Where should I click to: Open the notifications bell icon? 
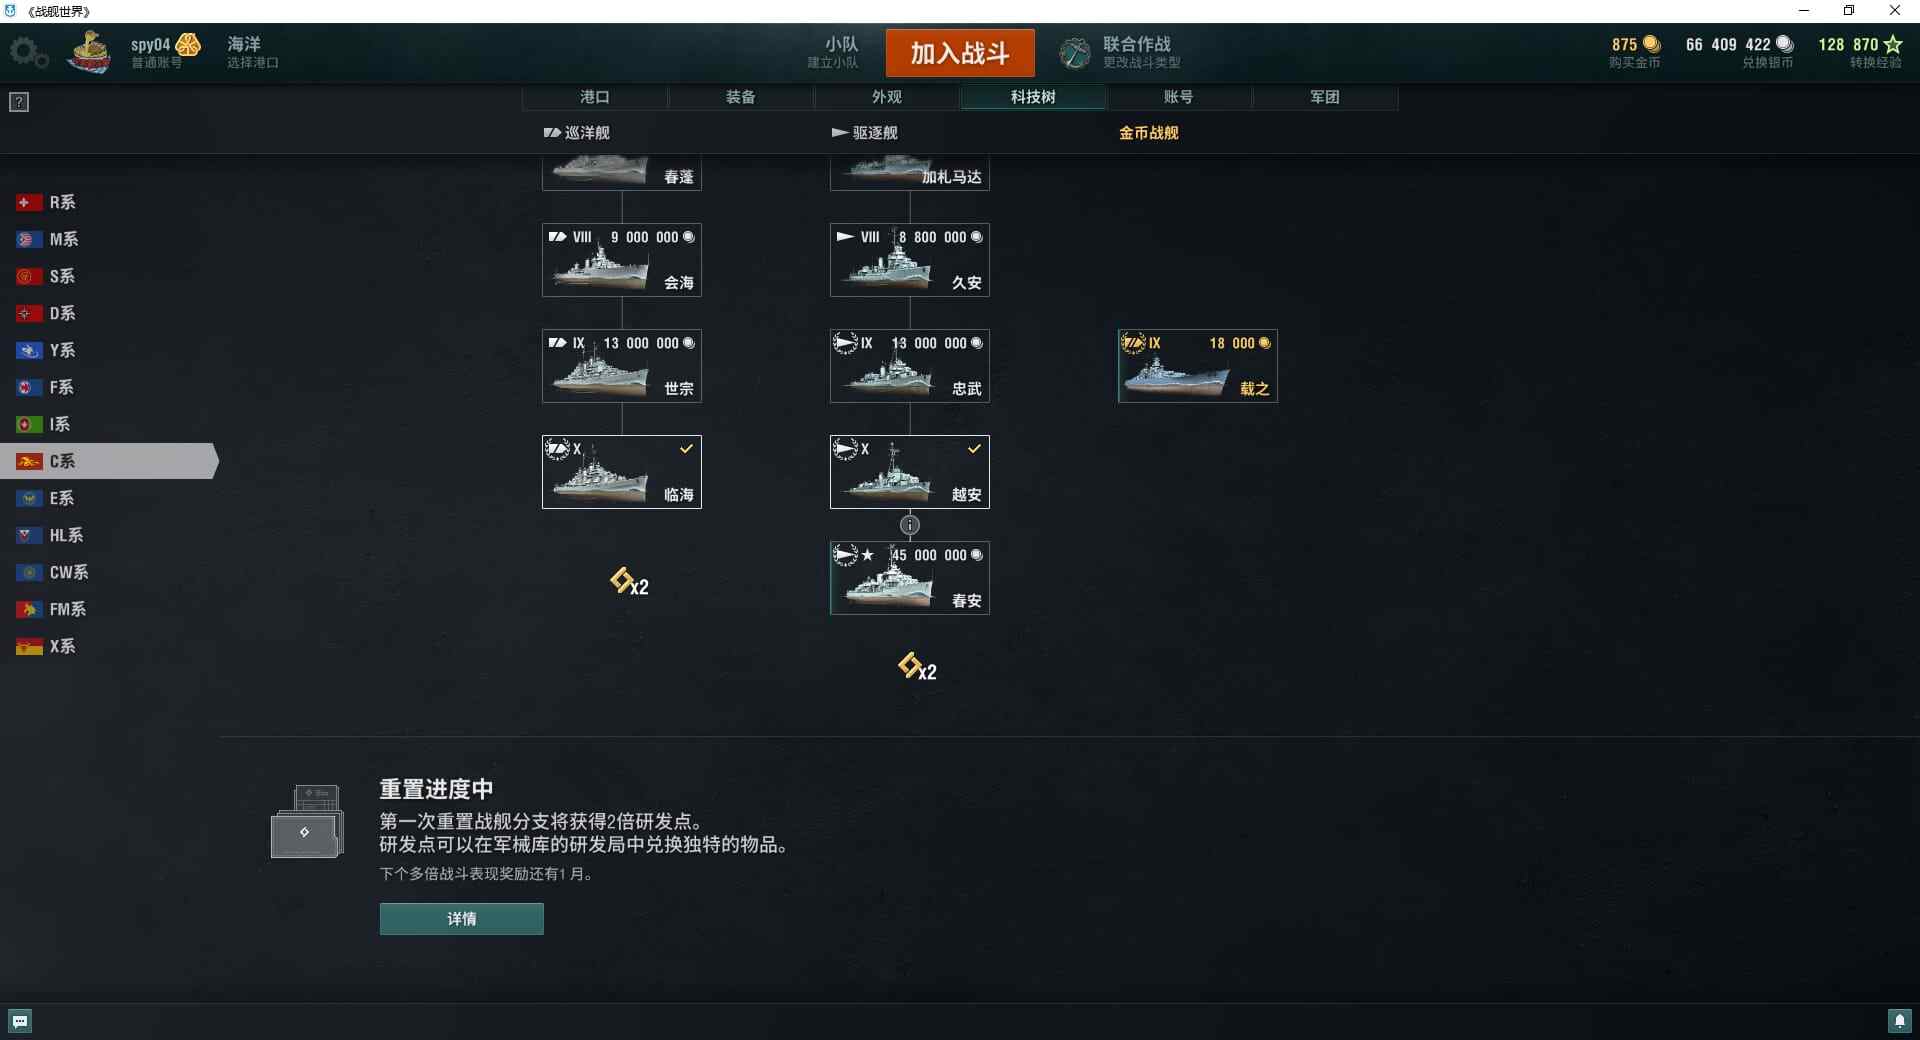coord(1899,1021)
